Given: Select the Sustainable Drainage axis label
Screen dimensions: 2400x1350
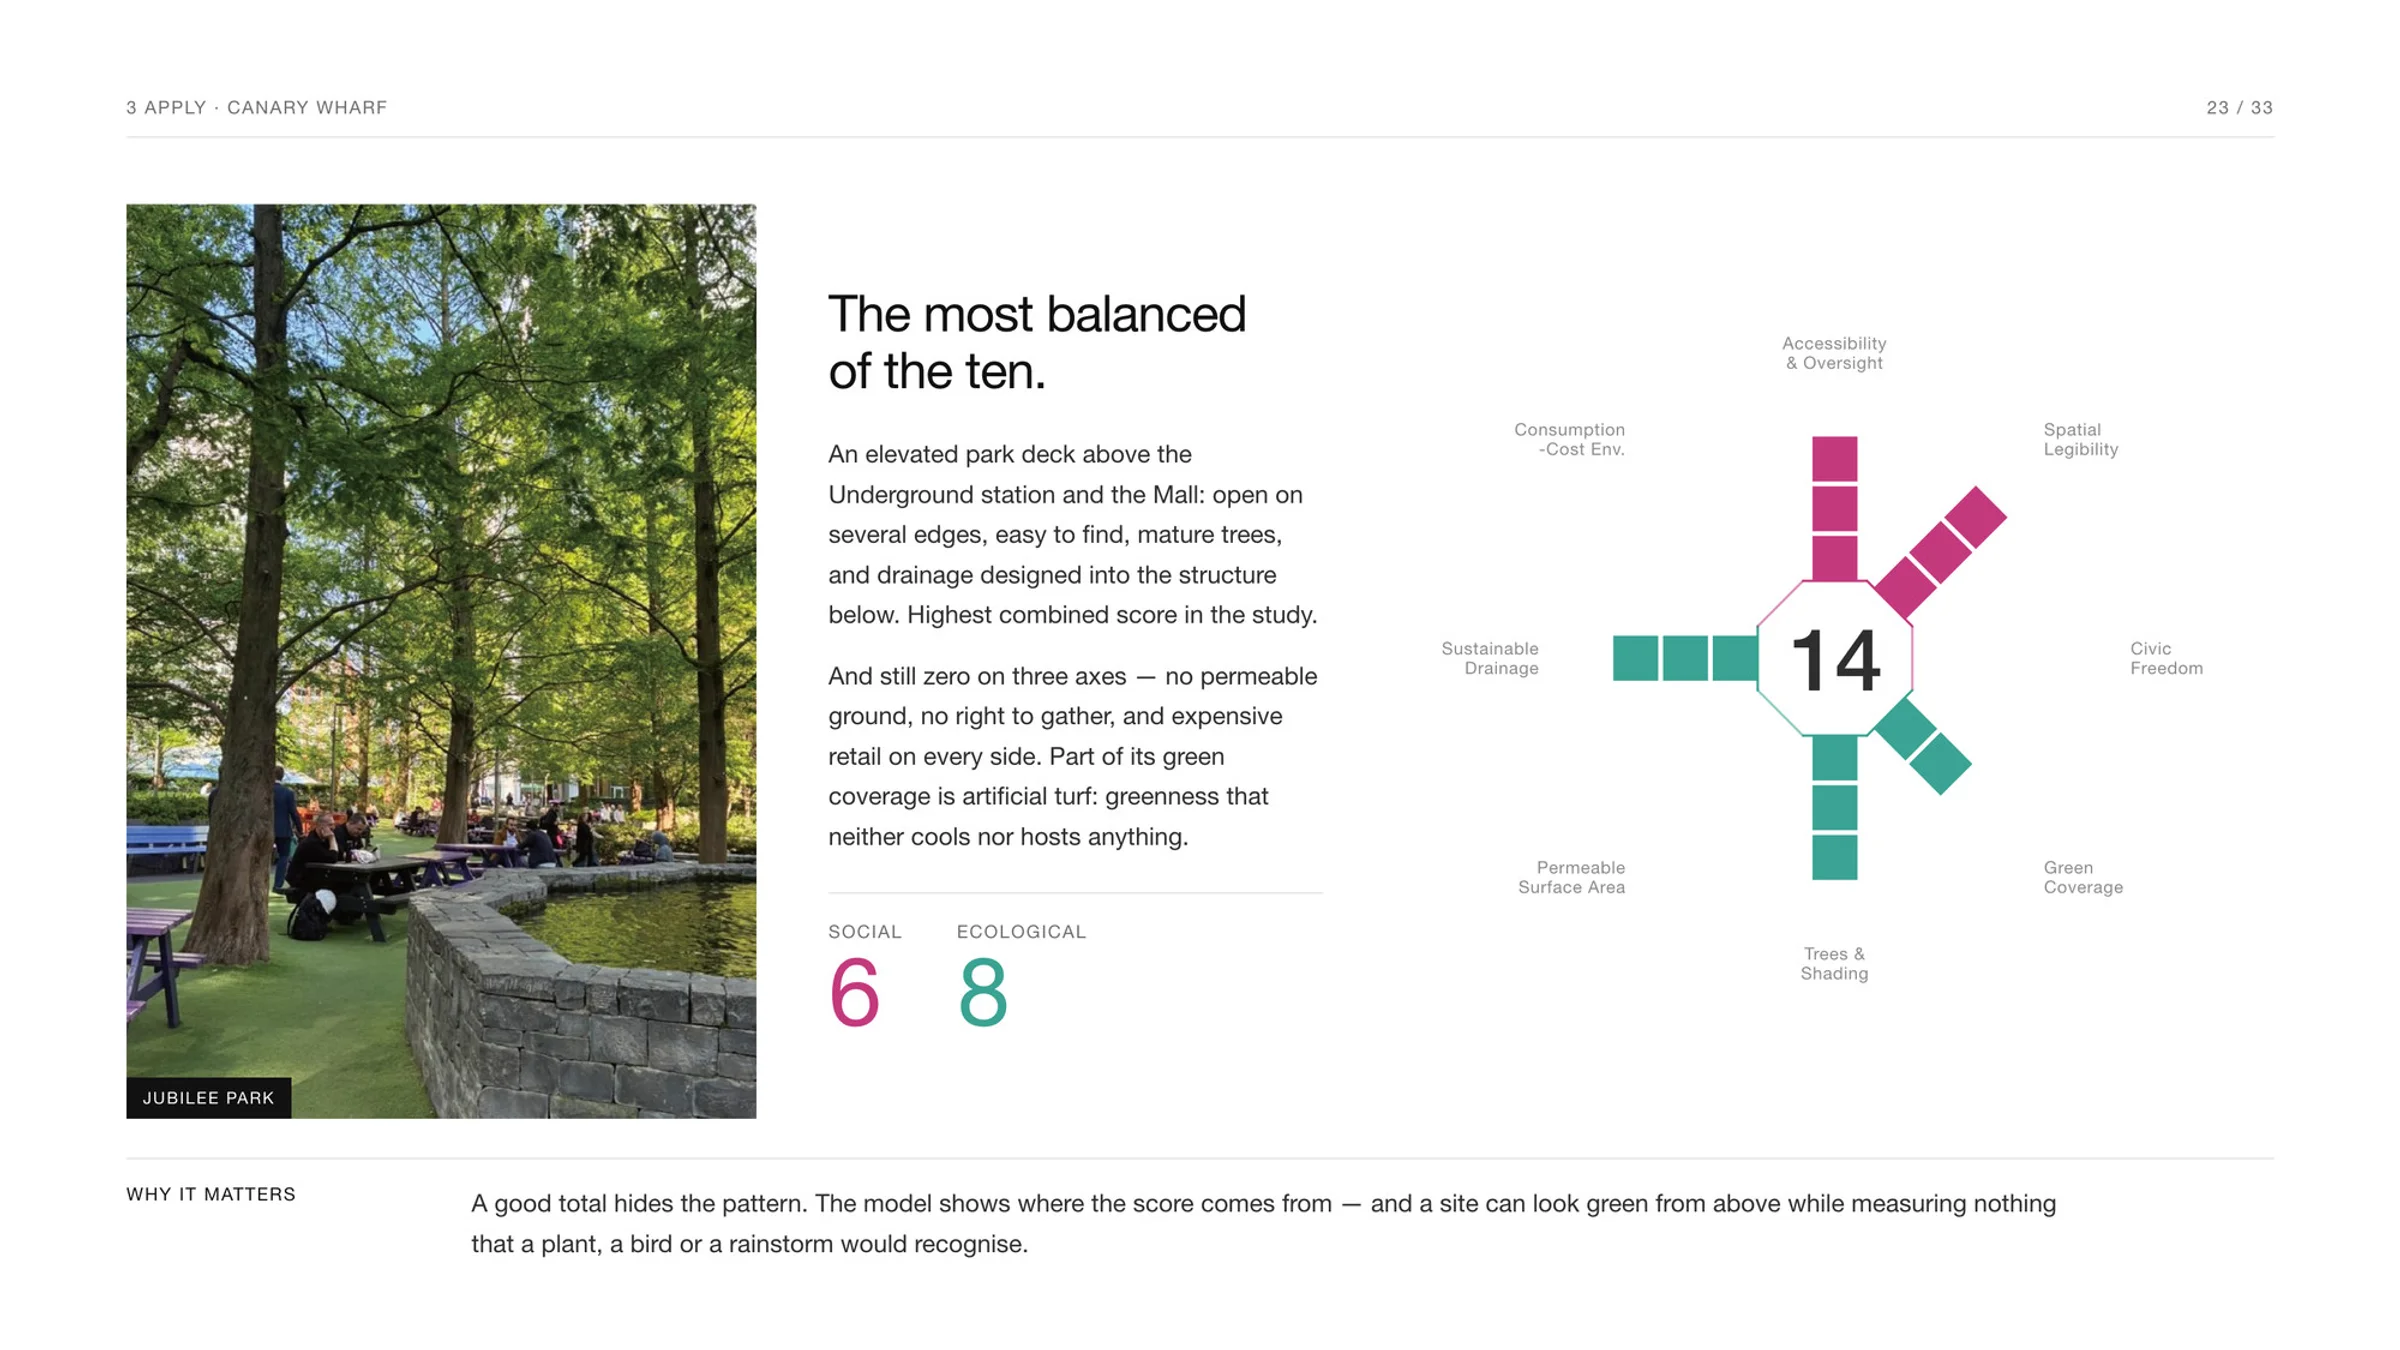Looking at the screenshot, I should pyautogui.click(x=1489, y=658).
